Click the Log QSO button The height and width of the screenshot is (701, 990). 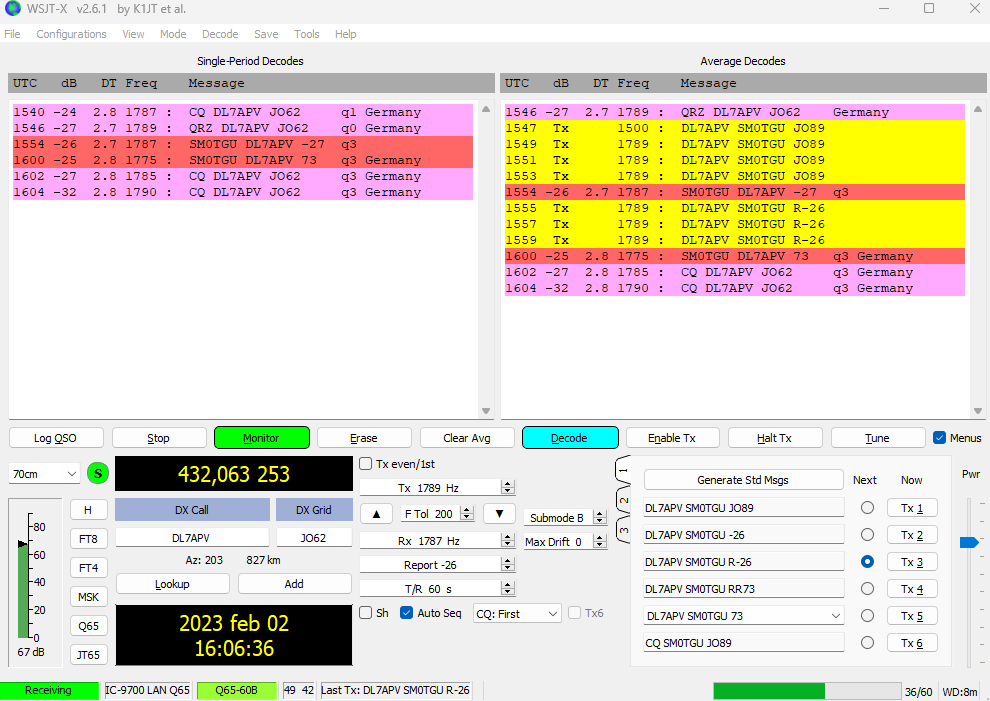coord(56,438)
